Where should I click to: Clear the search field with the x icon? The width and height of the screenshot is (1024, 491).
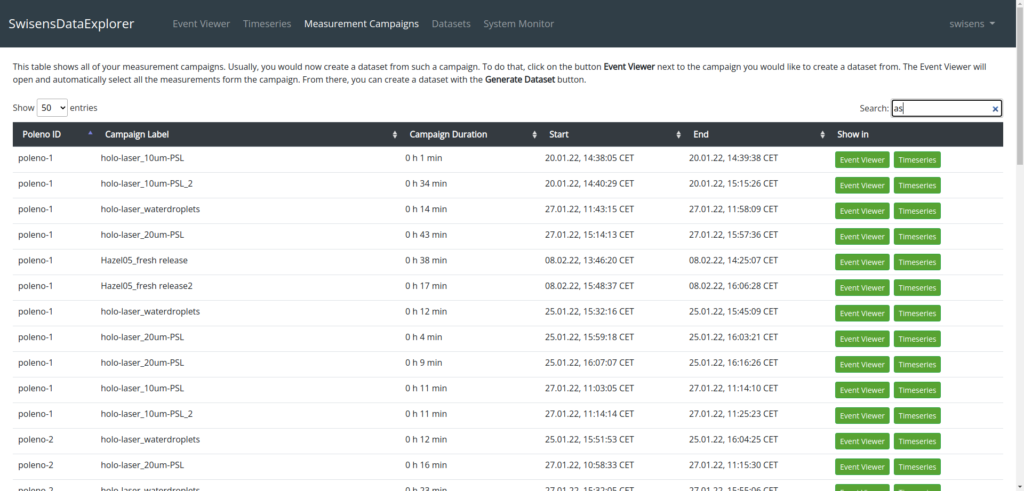point(995,109)
